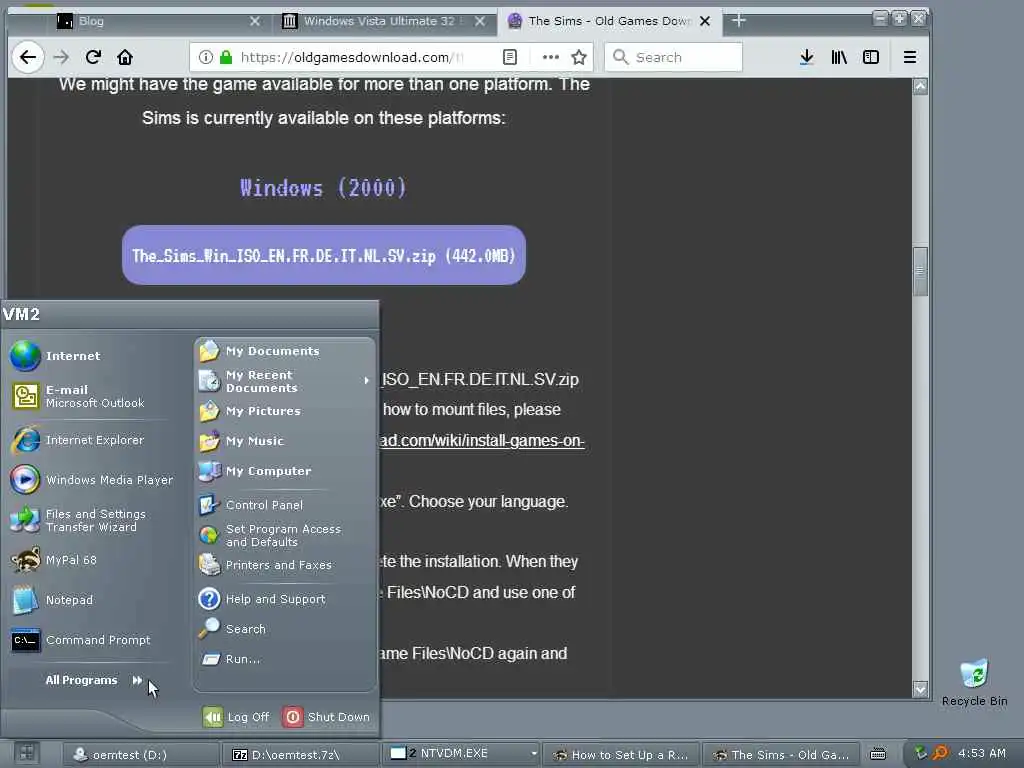Click the browser forward arrow

click(x=61, y=57)
